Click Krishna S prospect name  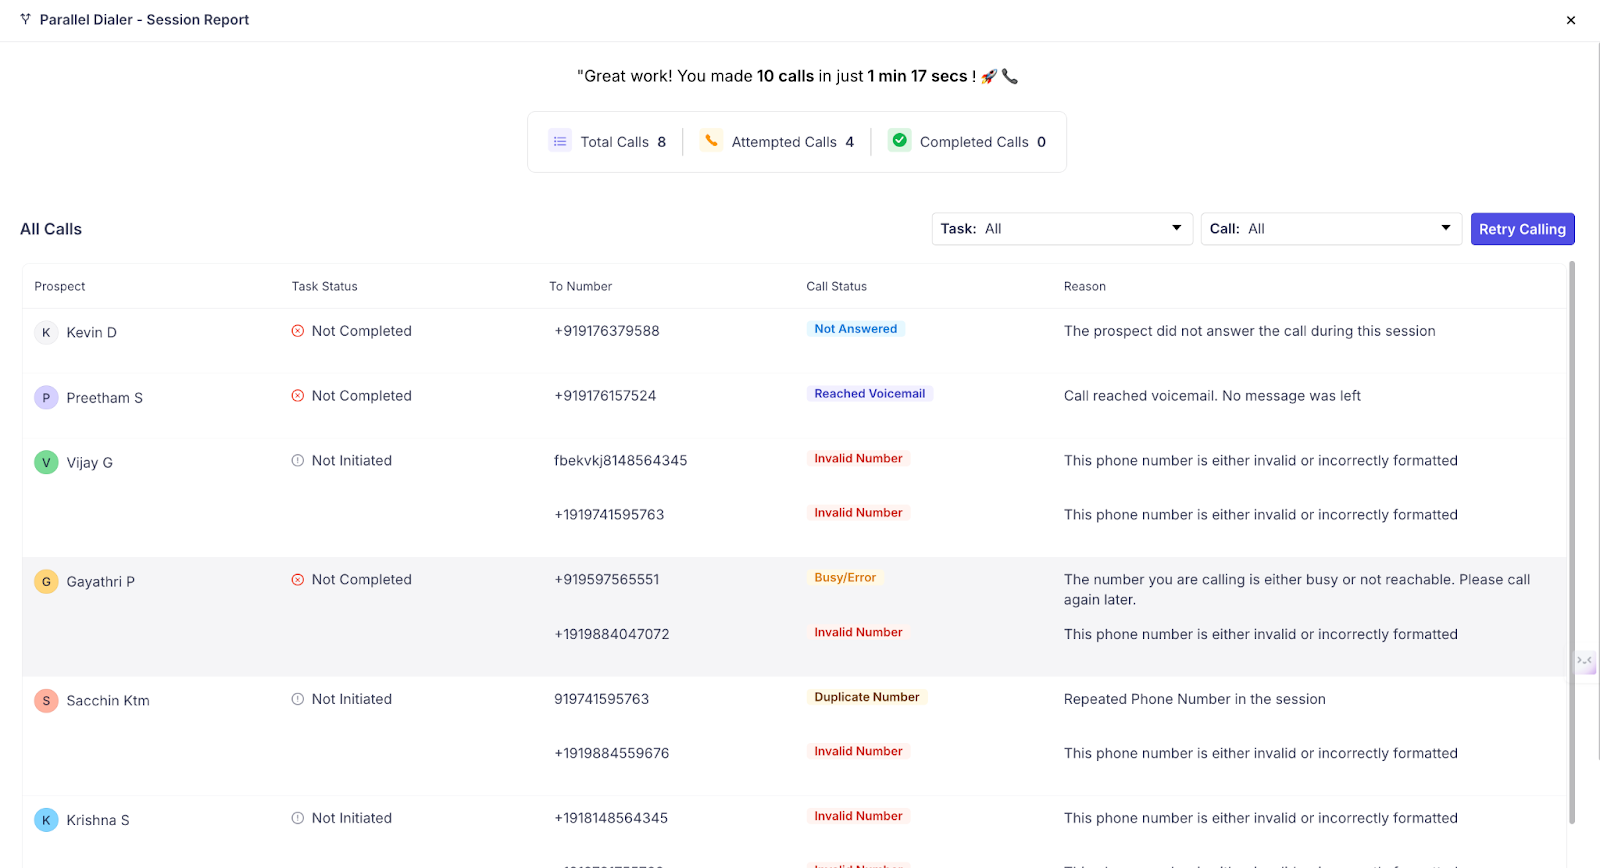(x=98, y=820)
